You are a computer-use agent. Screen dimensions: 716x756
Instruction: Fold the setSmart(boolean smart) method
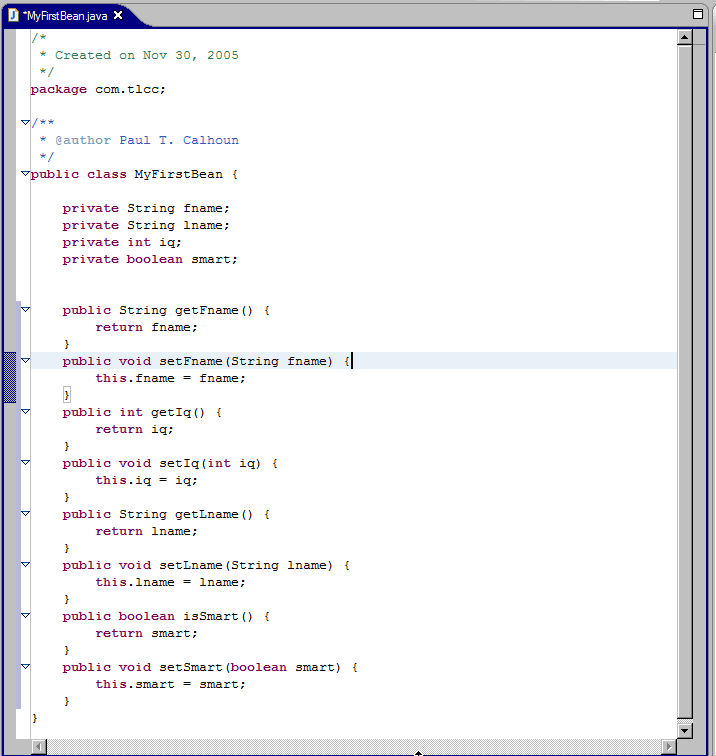coord(26,667)
